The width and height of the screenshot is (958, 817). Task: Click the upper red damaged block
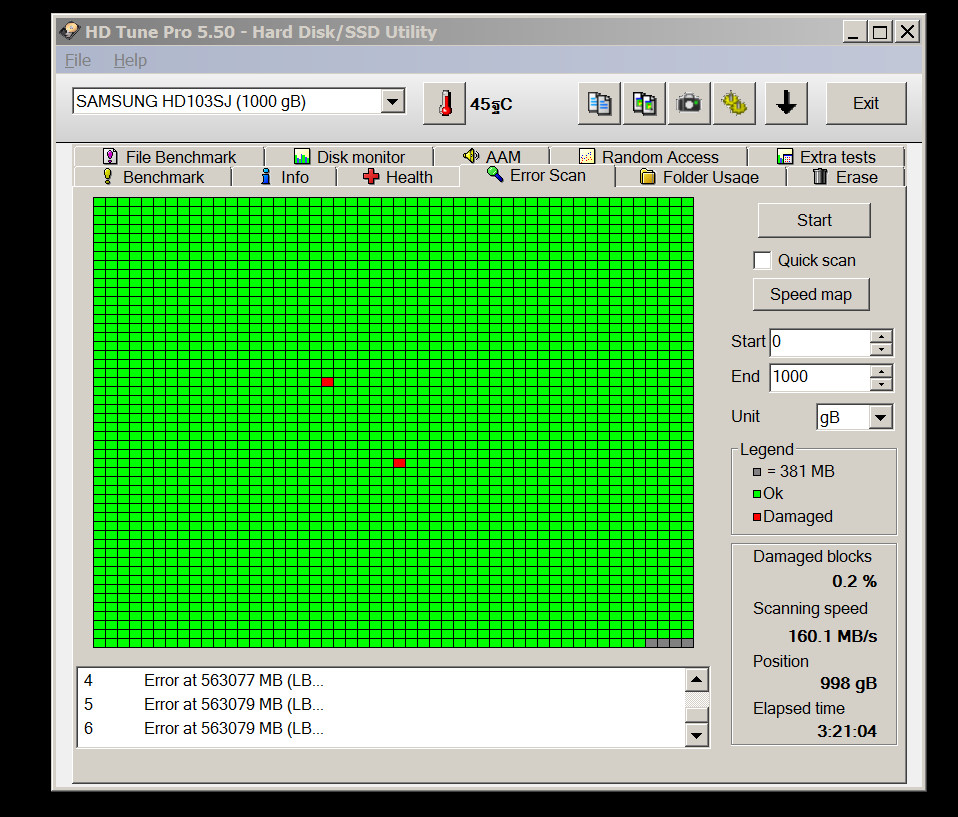click(327, 382)
